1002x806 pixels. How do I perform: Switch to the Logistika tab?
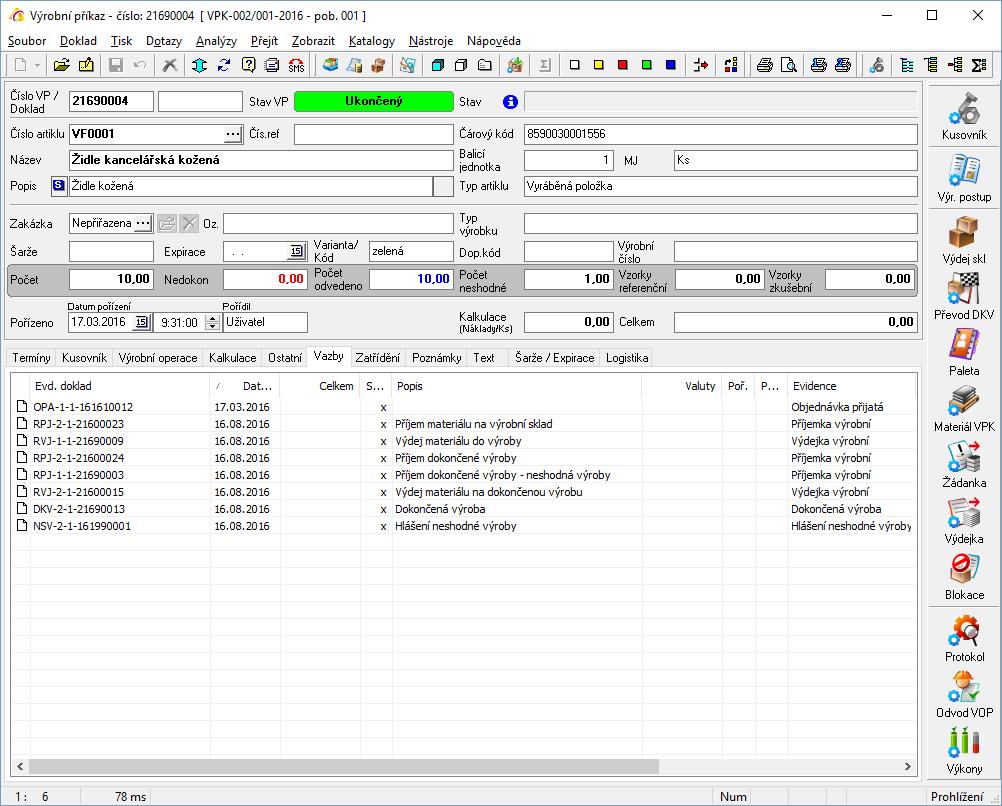[x=627, y=358]
